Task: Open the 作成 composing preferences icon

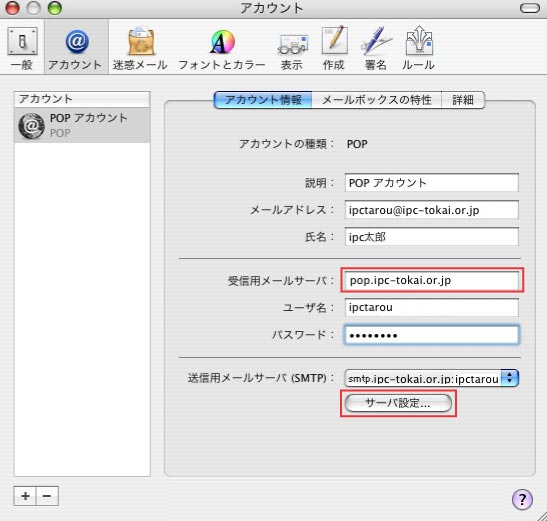Action: [334, 48]
